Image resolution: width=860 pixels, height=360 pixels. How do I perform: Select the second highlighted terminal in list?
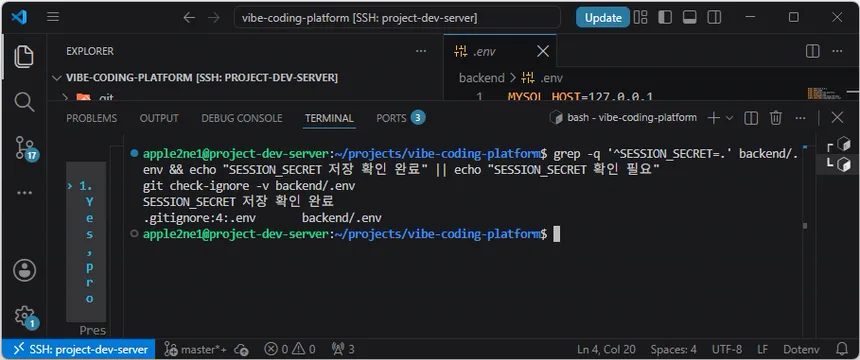[x=838, y=164]
